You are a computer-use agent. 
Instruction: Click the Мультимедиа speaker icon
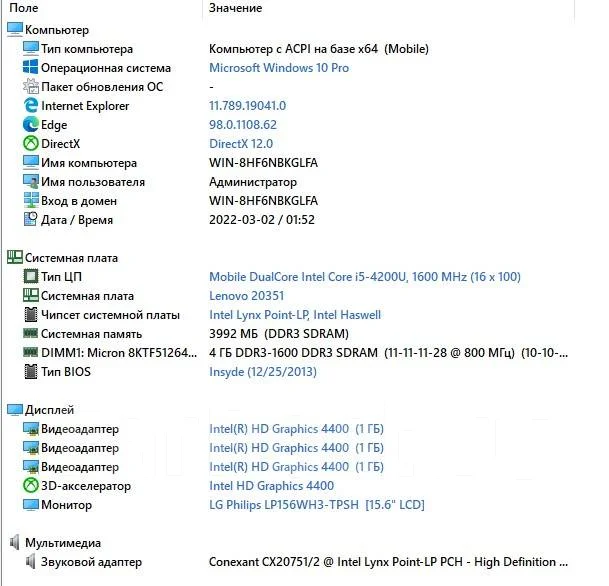click(14, 543)
